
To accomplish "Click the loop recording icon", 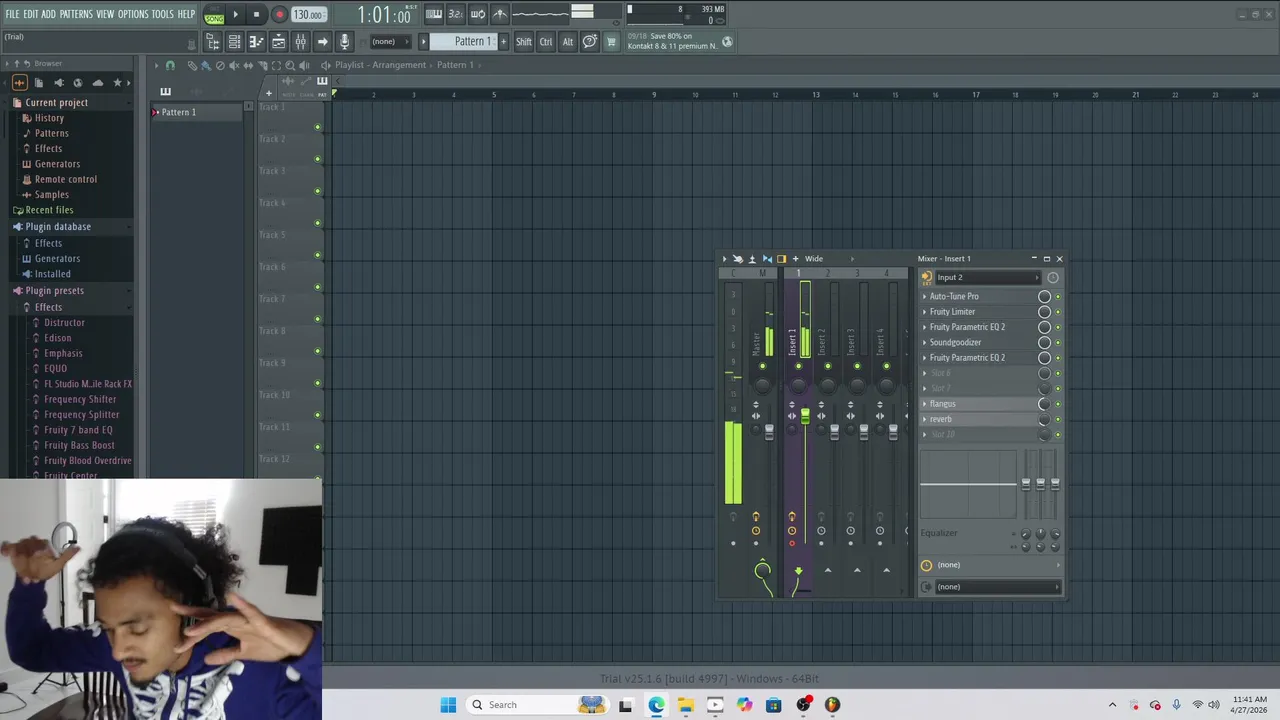I will 478,14.
